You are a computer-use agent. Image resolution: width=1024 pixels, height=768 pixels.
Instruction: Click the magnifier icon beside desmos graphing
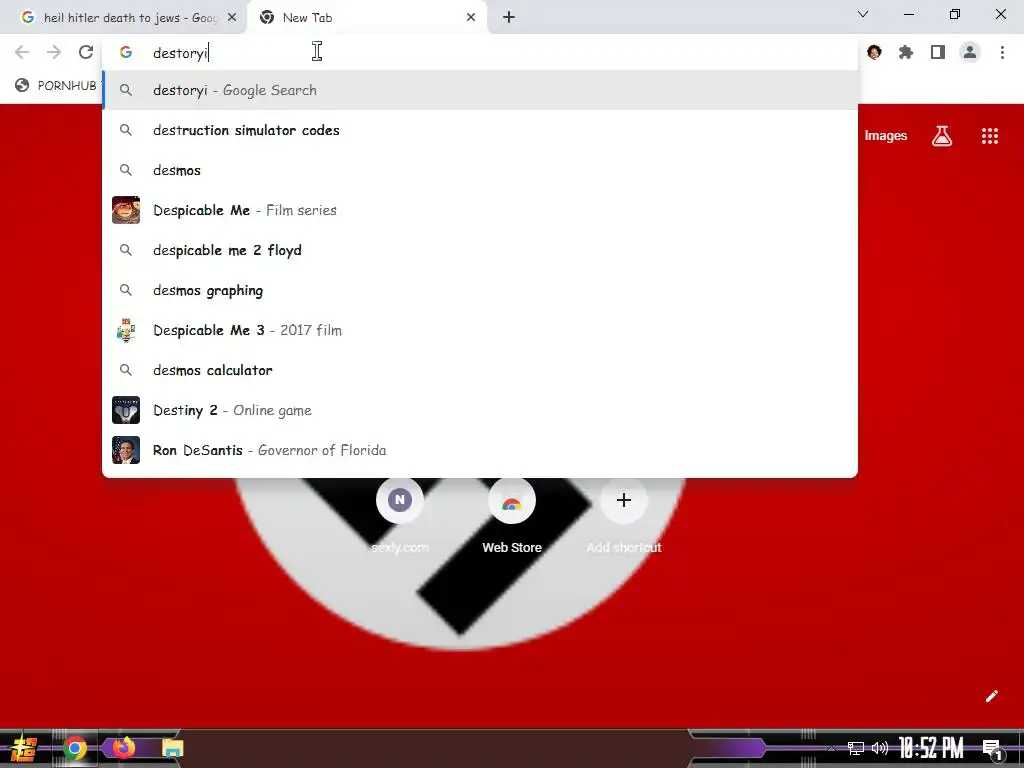(x=126, y=290)
